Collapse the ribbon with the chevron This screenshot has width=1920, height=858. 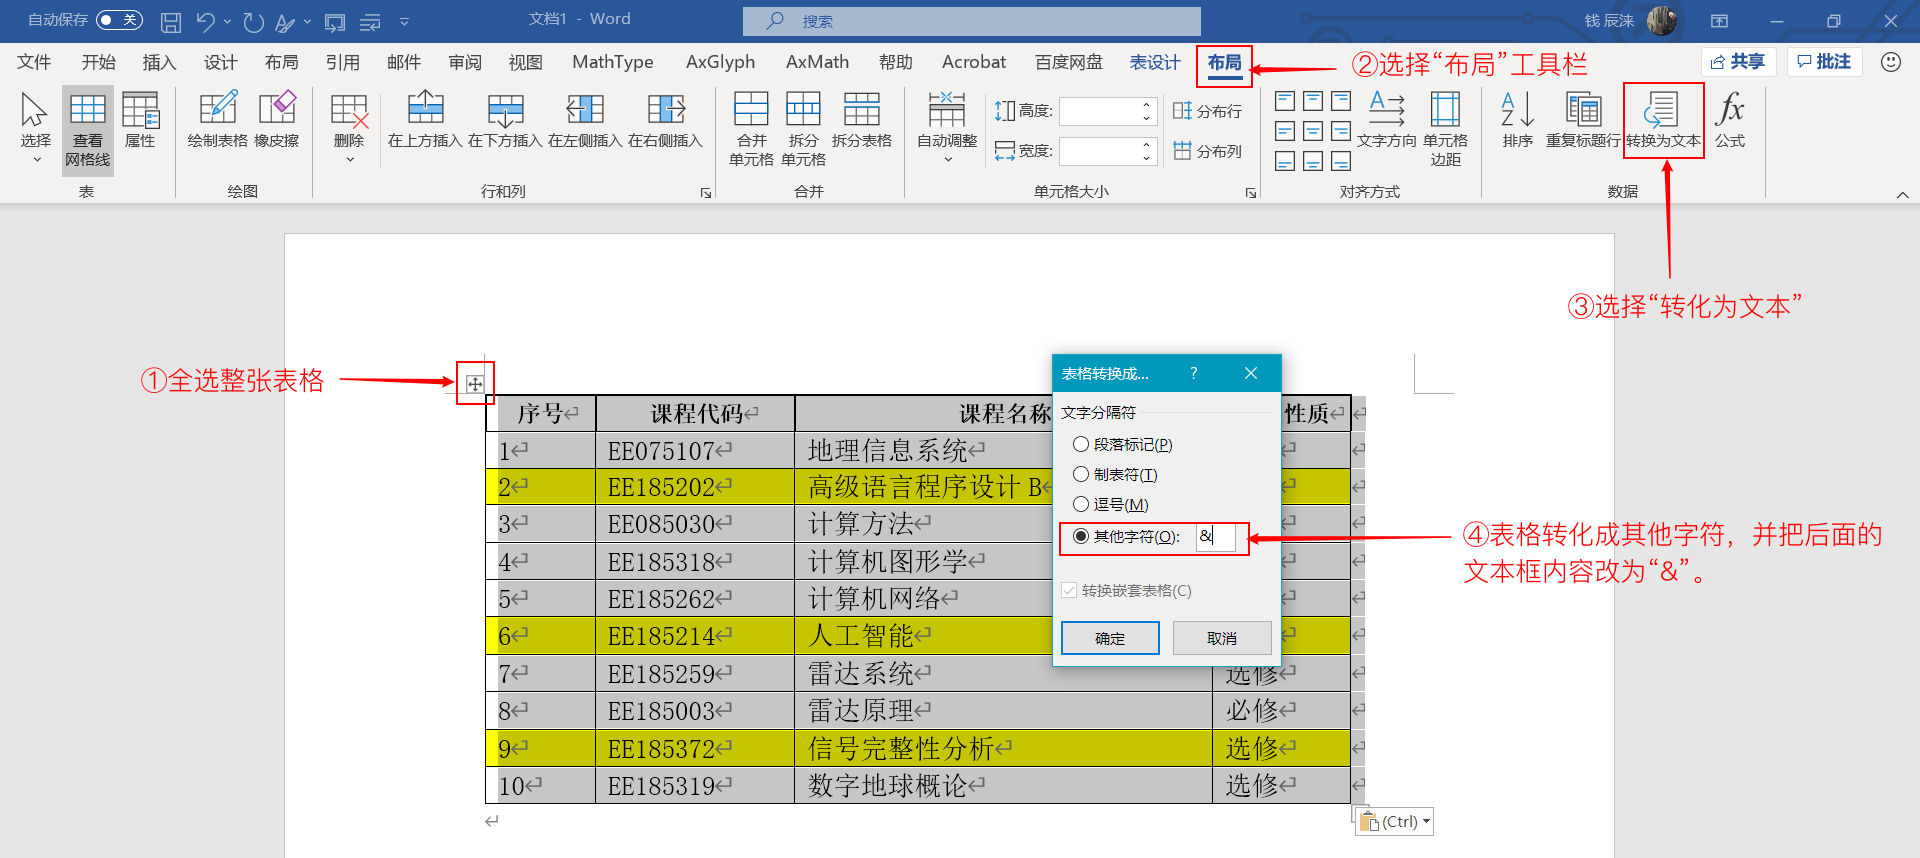(1902, 194)
